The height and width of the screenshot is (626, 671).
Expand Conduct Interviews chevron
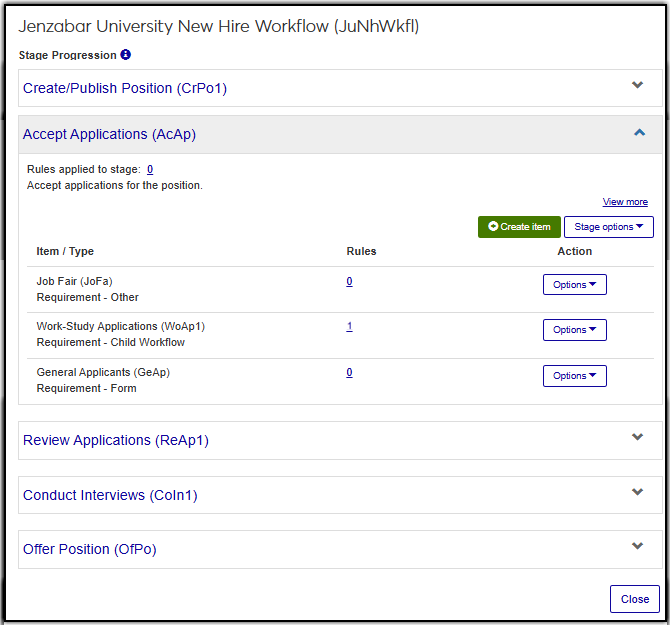[637, 492]
